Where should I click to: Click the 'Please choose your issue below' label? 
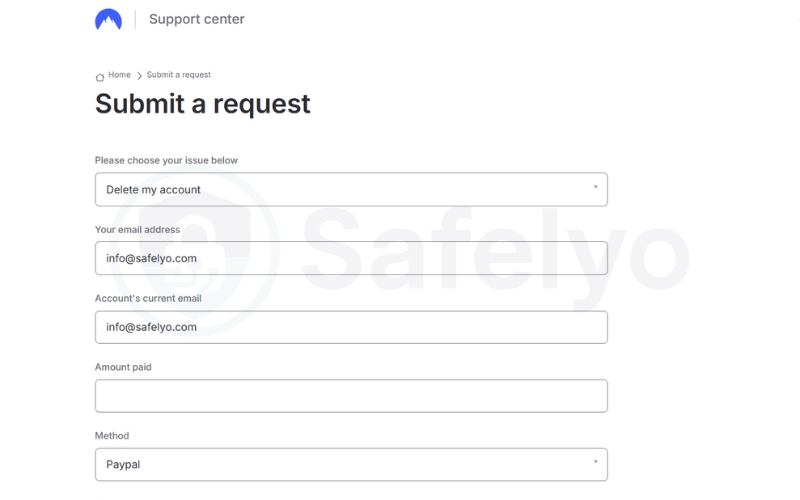tap(166, 160)
